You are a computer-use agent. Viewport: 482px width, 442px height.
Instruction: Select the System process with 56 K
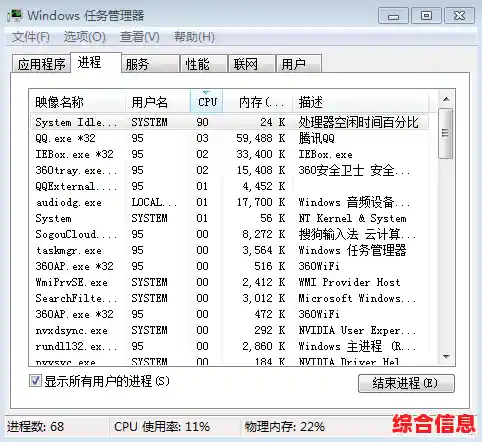tap(229, 218)
